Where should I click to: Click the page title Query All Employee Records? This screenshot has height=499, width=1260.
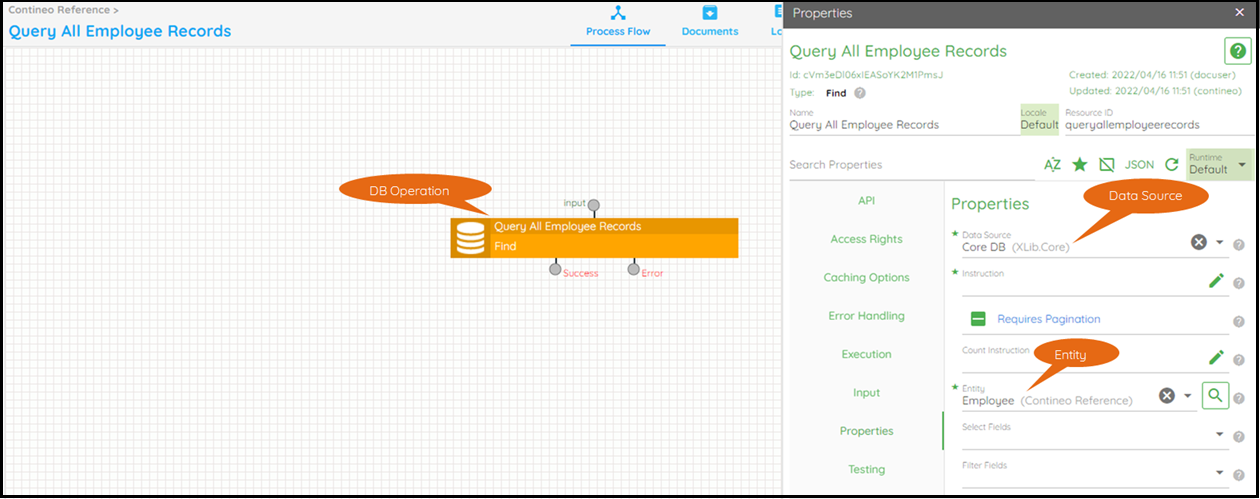tap(120, 31)
